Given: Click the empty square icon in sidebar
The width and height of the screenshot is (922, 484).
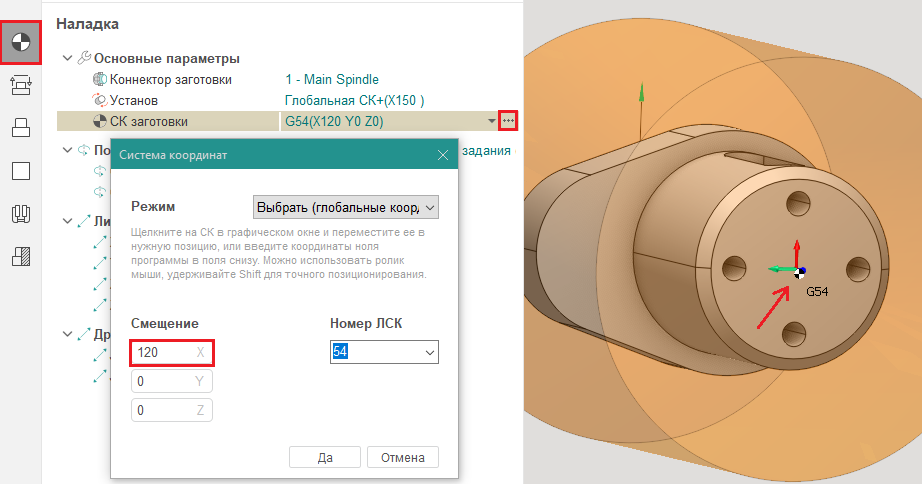Looking at the screenshot, I should [21, 170].
